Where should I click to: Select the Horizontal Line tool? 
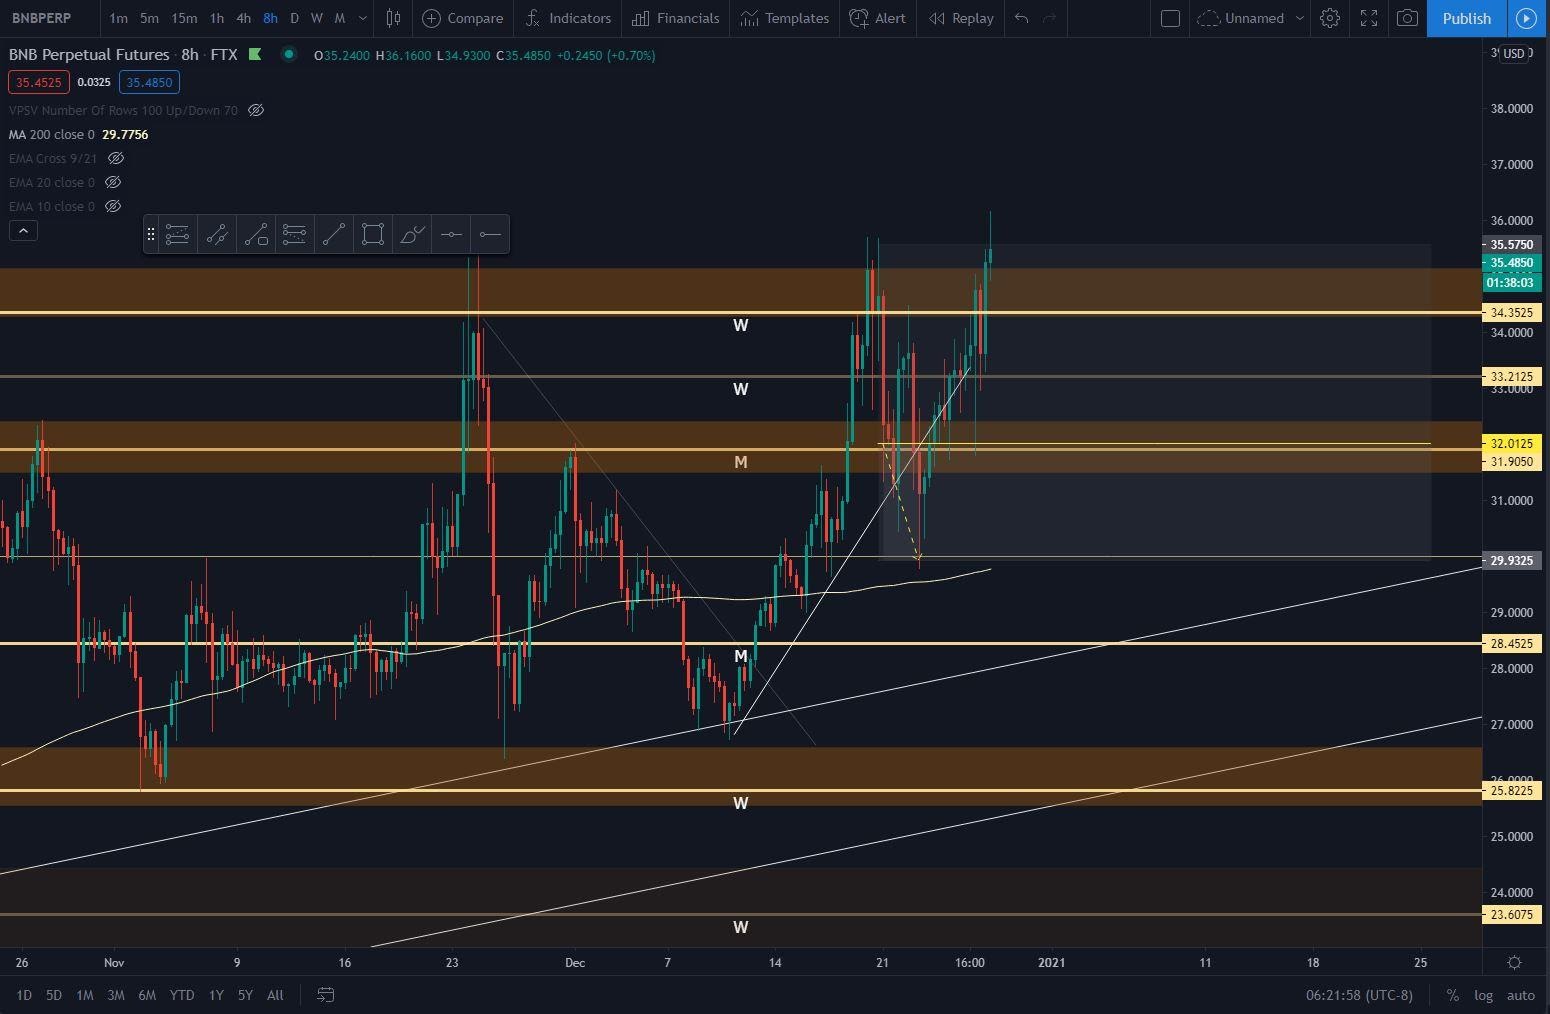451,234
